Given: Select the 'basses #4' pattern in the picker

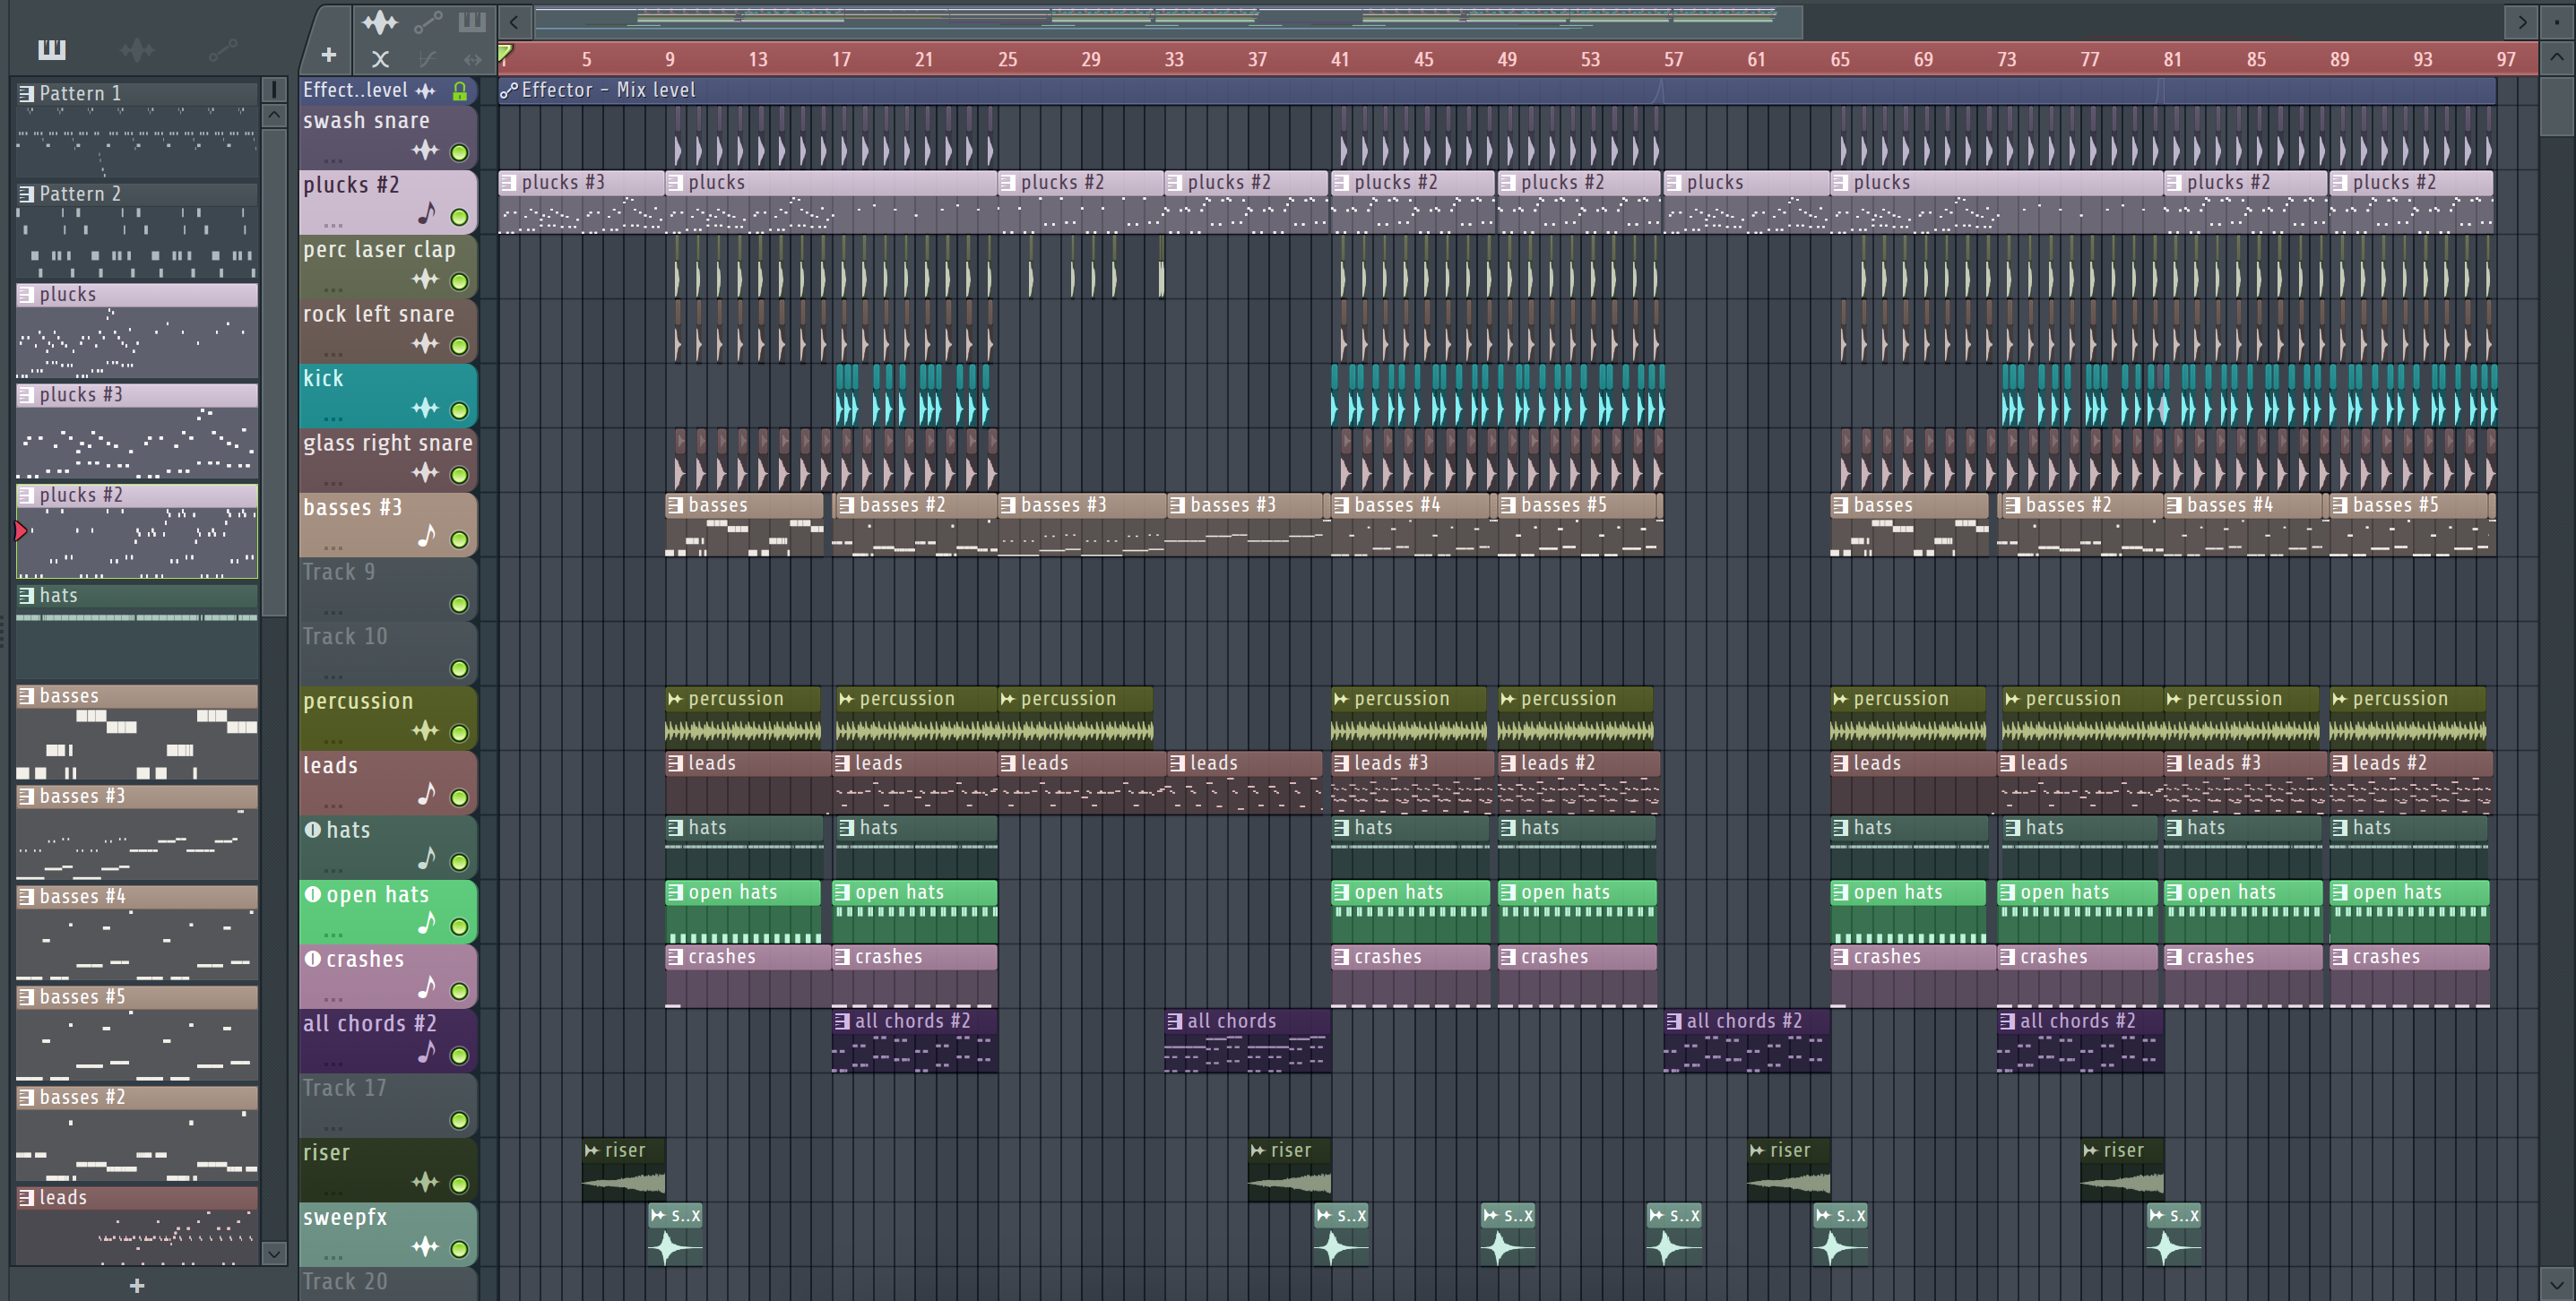Looking at the screenshot, I should tap(137, 933).
